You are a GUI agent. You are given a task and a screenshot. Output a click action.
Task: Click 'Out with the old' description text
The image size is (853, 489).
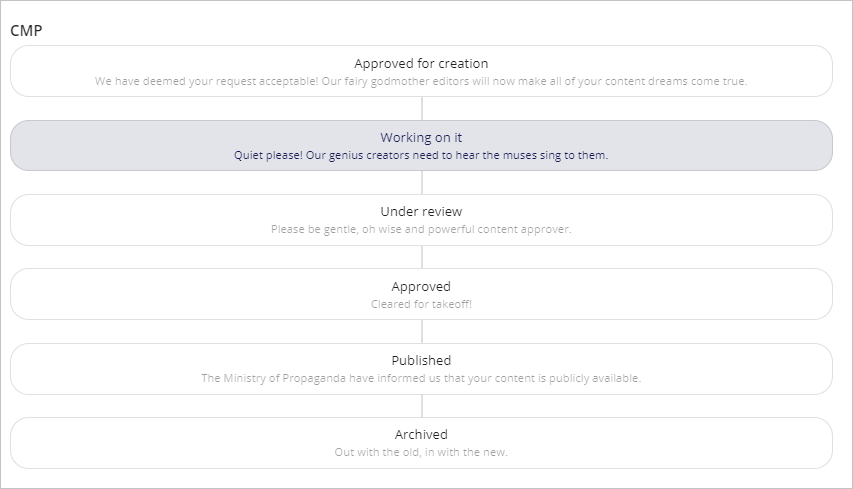click(x=421, y=452)
